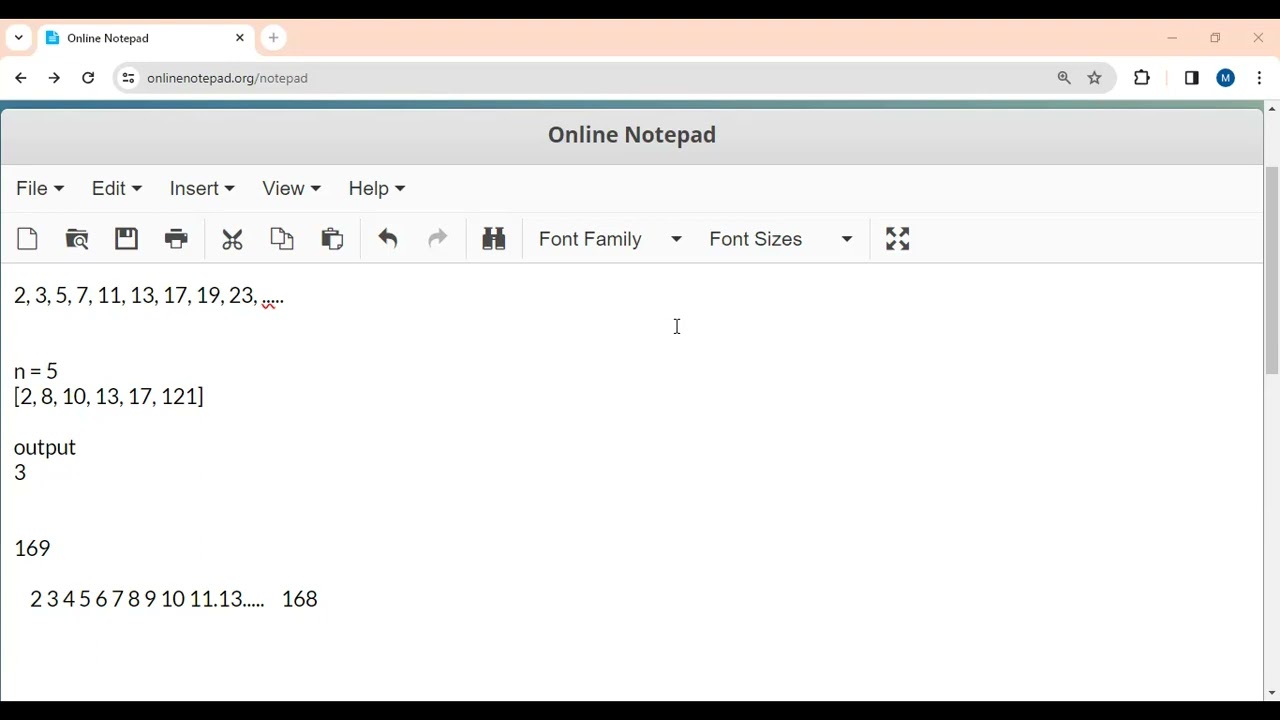Expand the Font Sizes dropdown
Screen dimensions: 1280x720
click(x=780, y=239)
